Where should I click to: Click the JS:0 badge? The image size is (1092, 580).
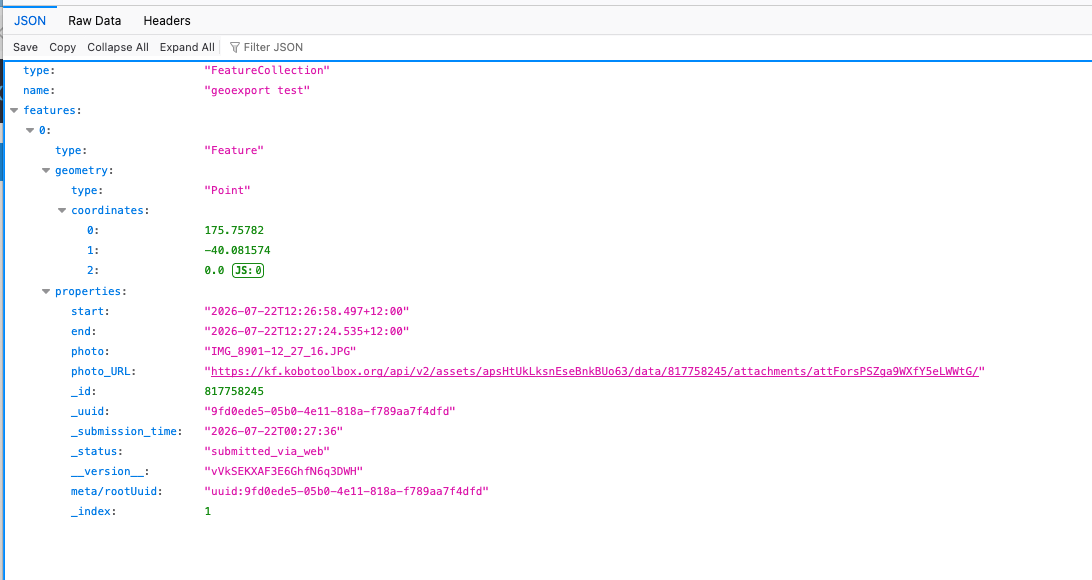click(x=248, y=270)
